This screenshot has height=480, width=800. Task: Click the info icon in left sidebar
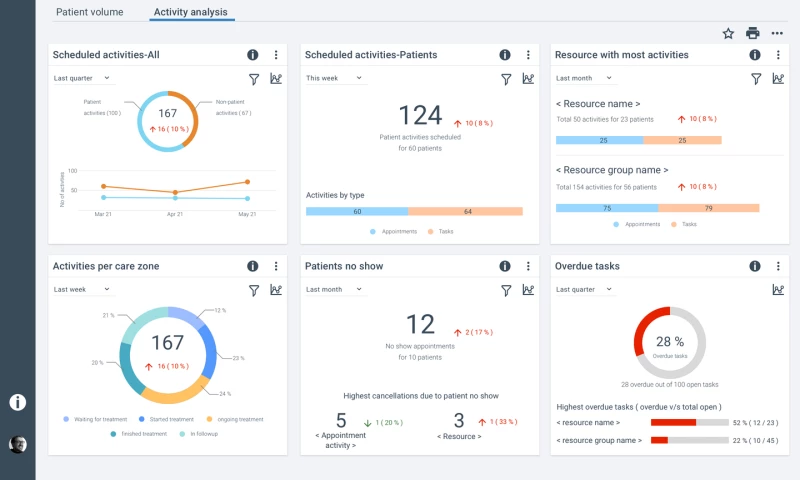point(17,402)
